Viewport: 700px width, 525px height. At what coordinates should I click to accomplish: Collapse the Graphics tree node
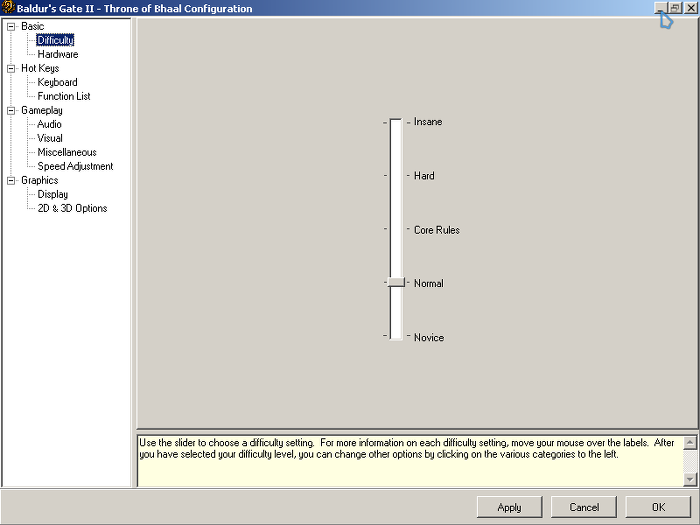click(11, 181)
